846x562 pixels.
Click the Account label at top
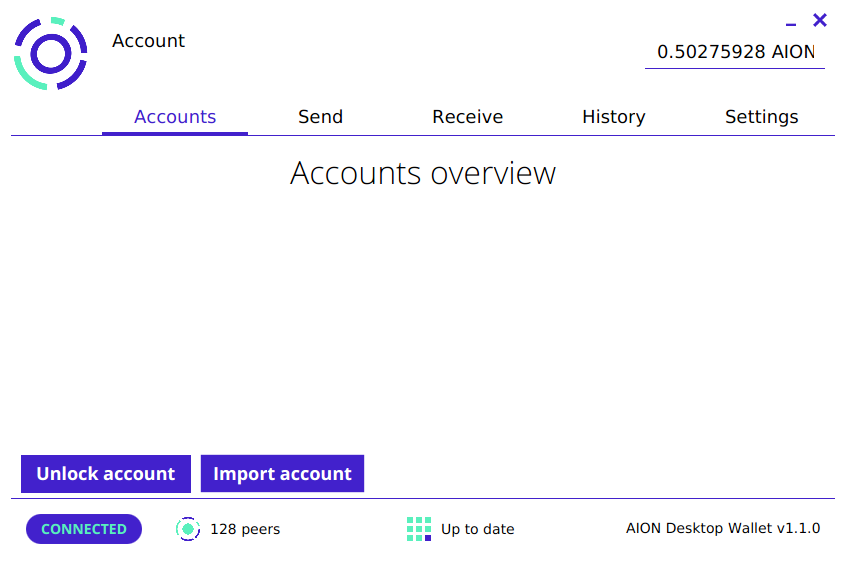148,41
